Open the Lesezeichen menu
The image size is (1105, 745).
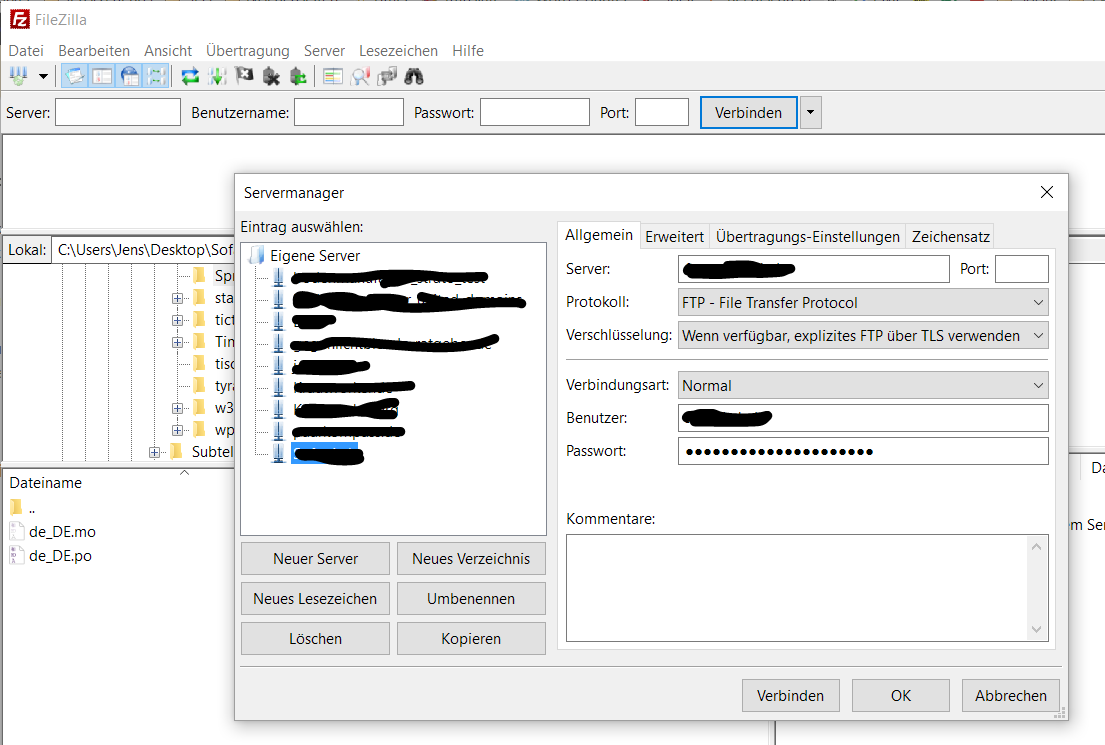coord(398,51)
